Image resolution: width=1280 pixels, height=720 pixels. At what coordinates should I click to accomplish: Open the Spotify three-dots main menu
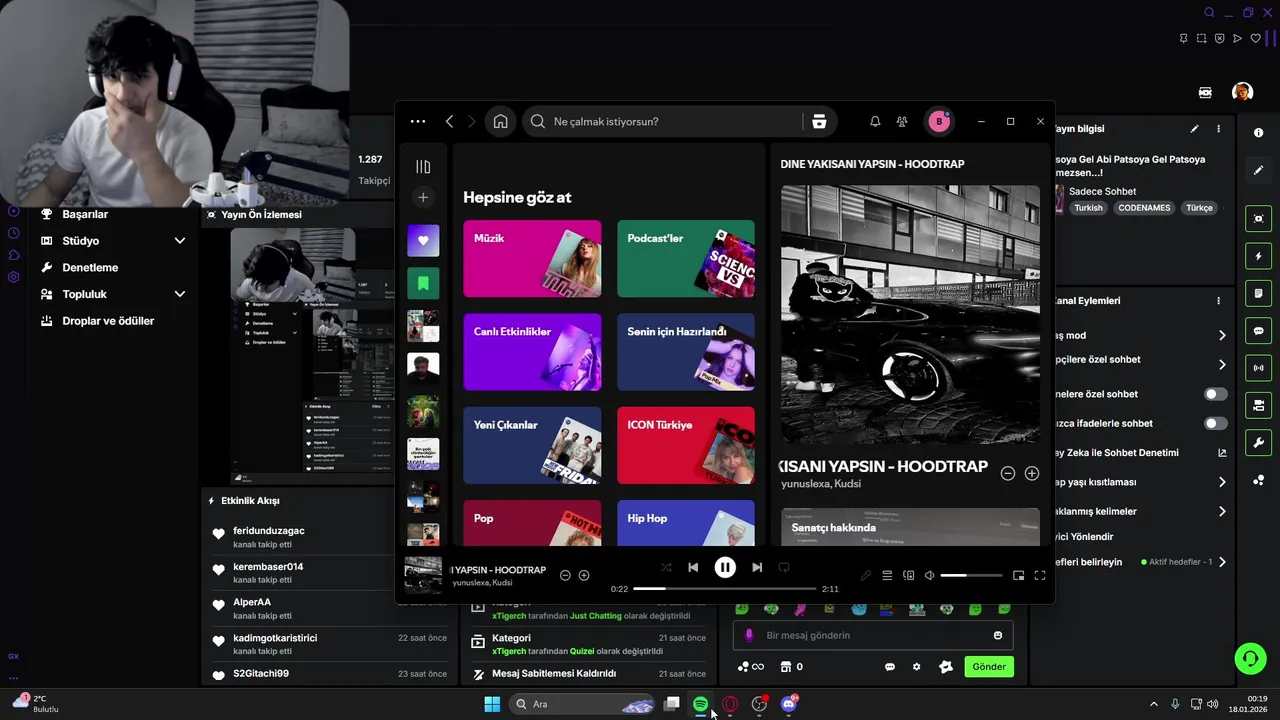tap(418, 121)
